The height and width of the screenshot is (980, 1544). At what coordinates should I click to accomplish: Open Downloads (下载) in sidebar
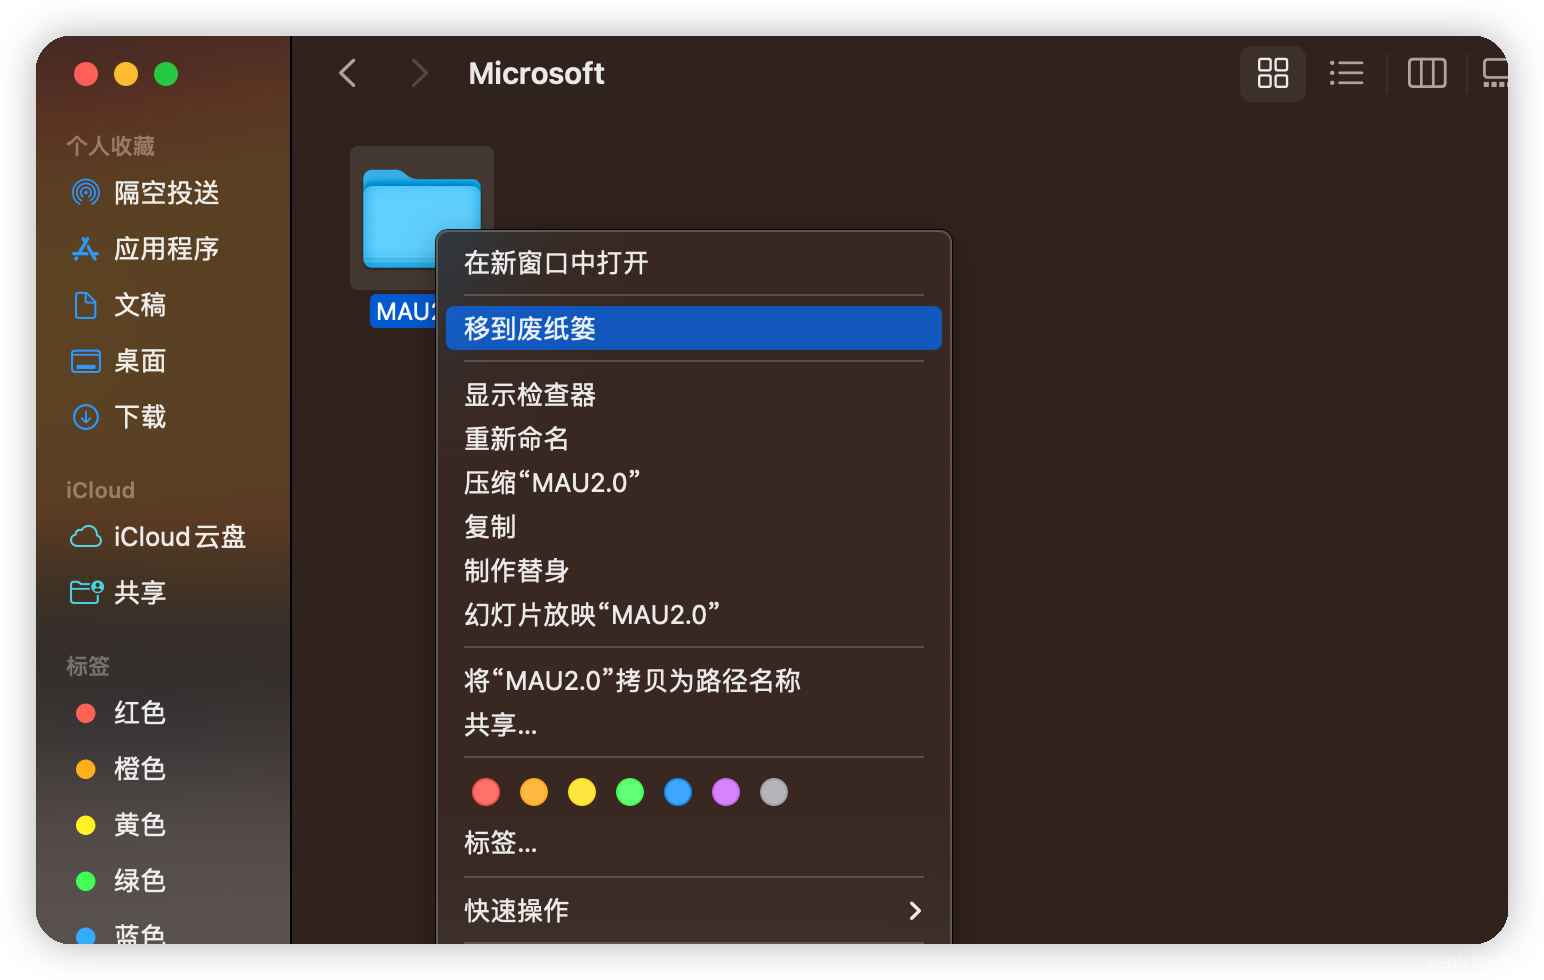point(119,416)
